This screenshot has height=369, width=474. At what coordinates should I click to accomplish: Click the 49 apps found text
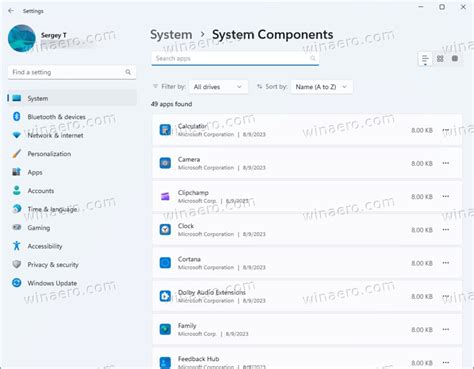(x=171, y=104)
